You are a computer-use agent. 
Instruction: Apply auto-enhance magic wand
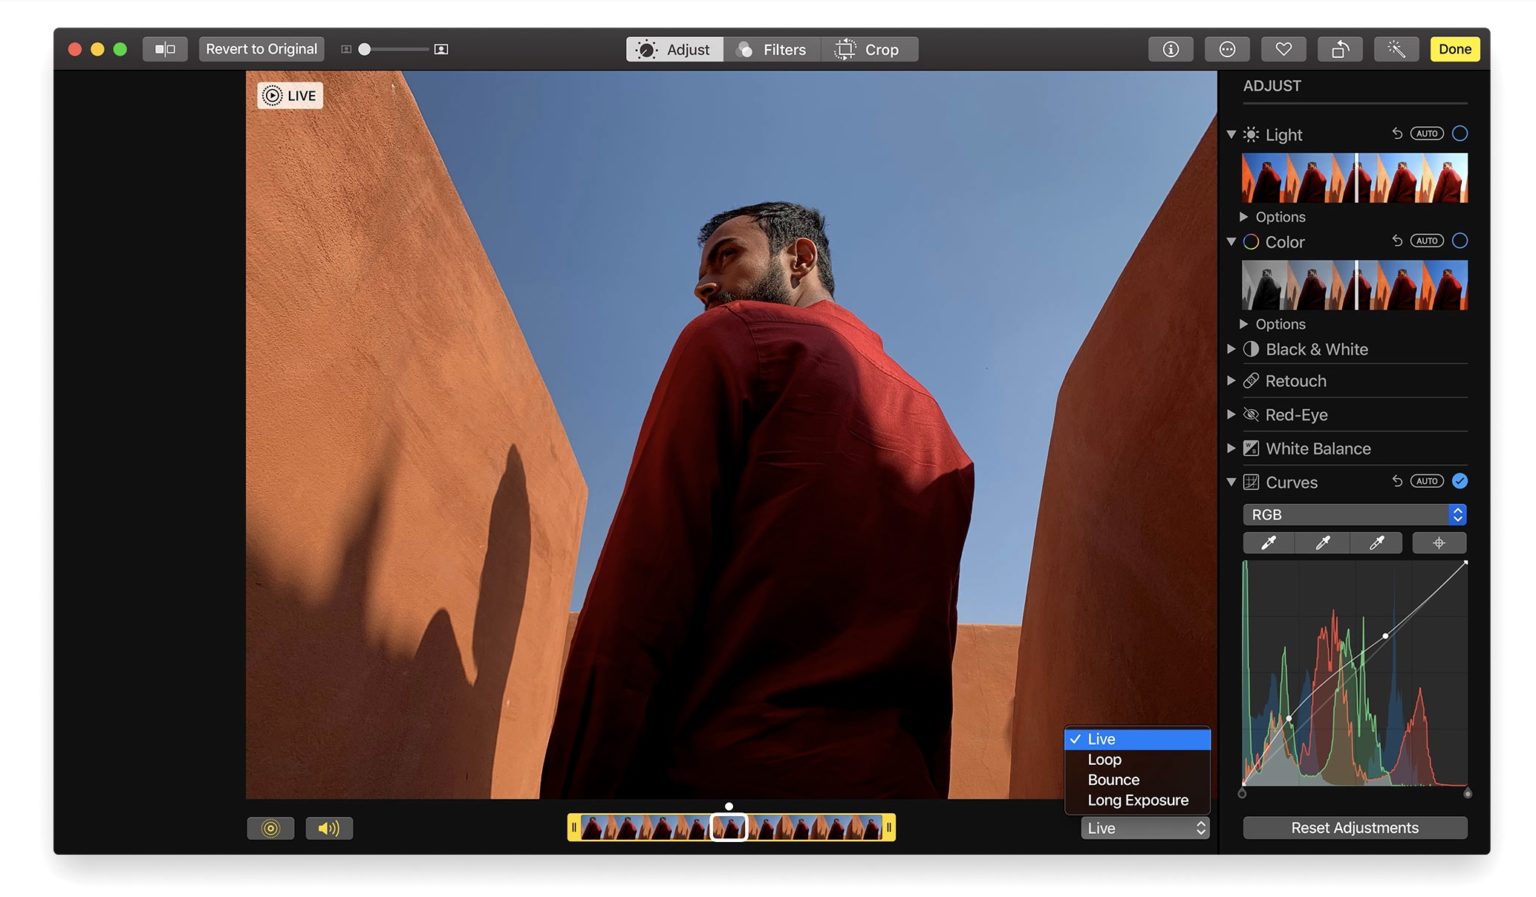[1396, 49]
